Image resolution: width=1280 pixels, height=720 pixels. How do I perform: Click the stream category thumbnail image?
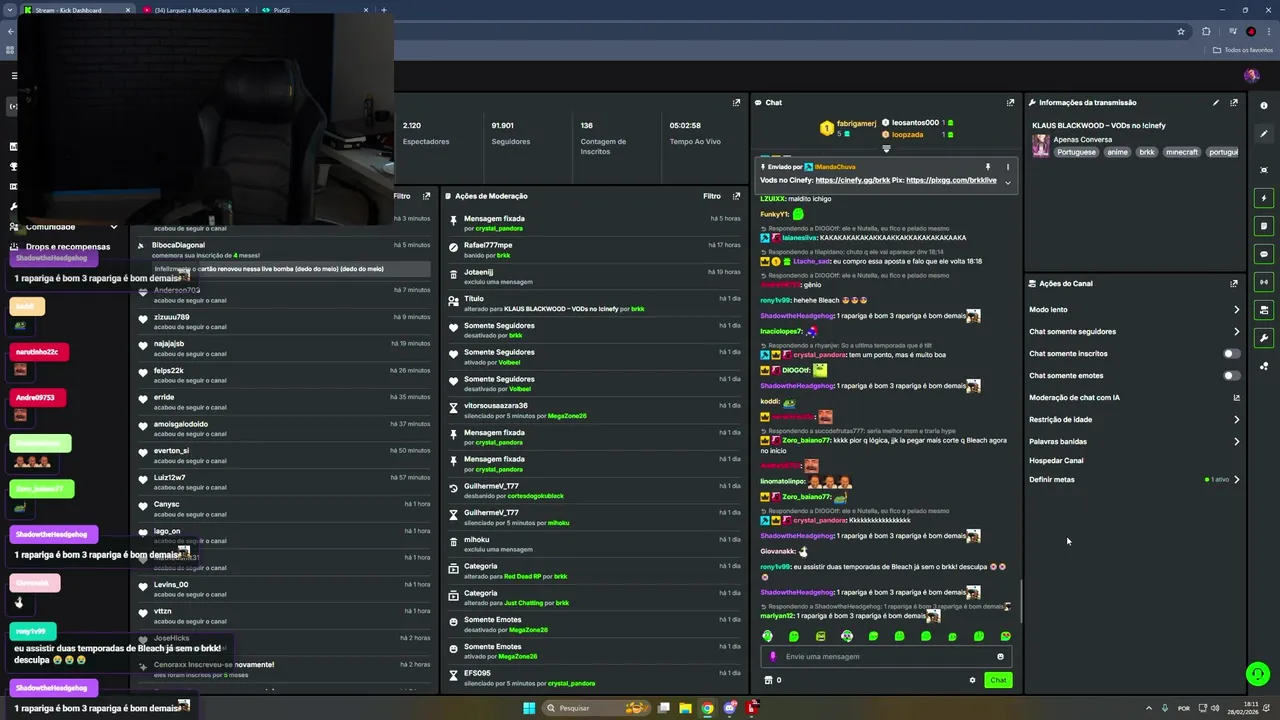point(1041,146)
